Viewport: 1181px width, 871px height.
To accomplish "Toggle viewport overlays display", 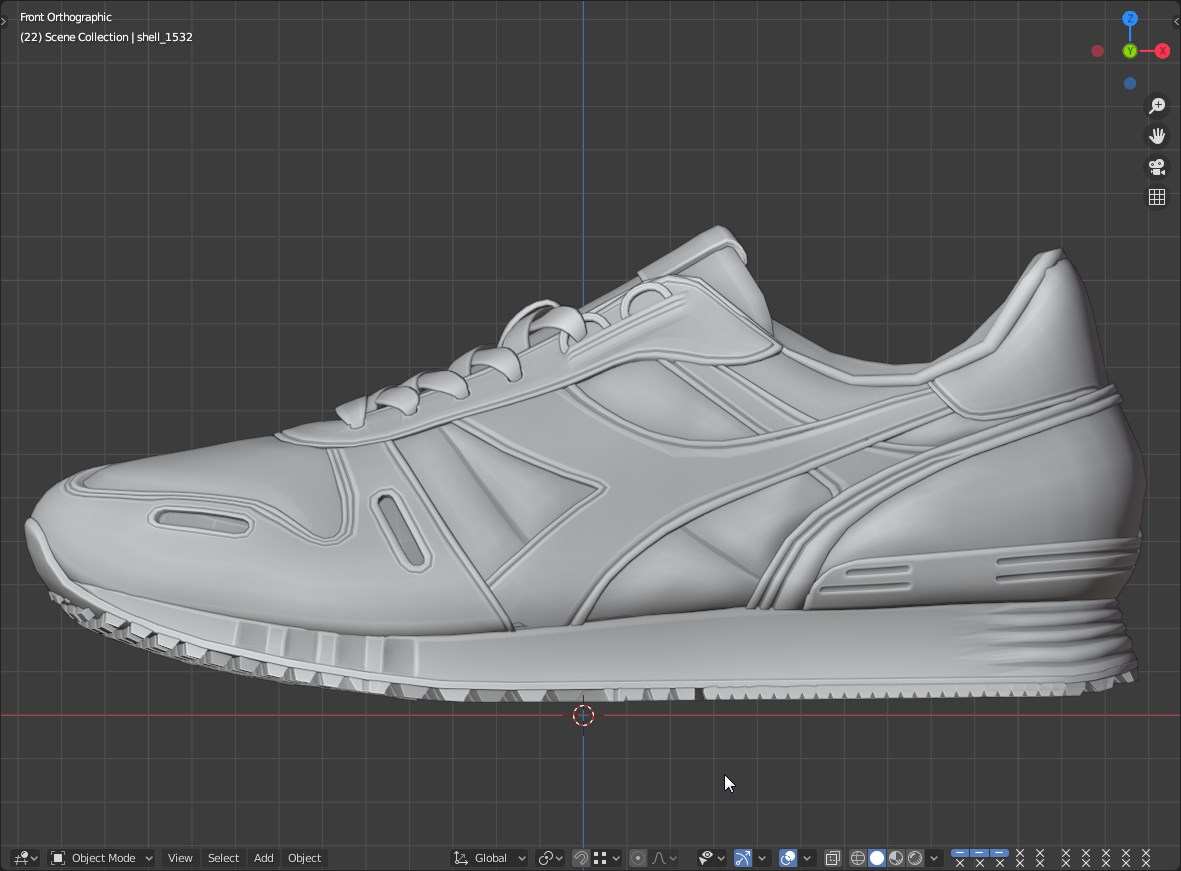I will (x=788, y=858).
